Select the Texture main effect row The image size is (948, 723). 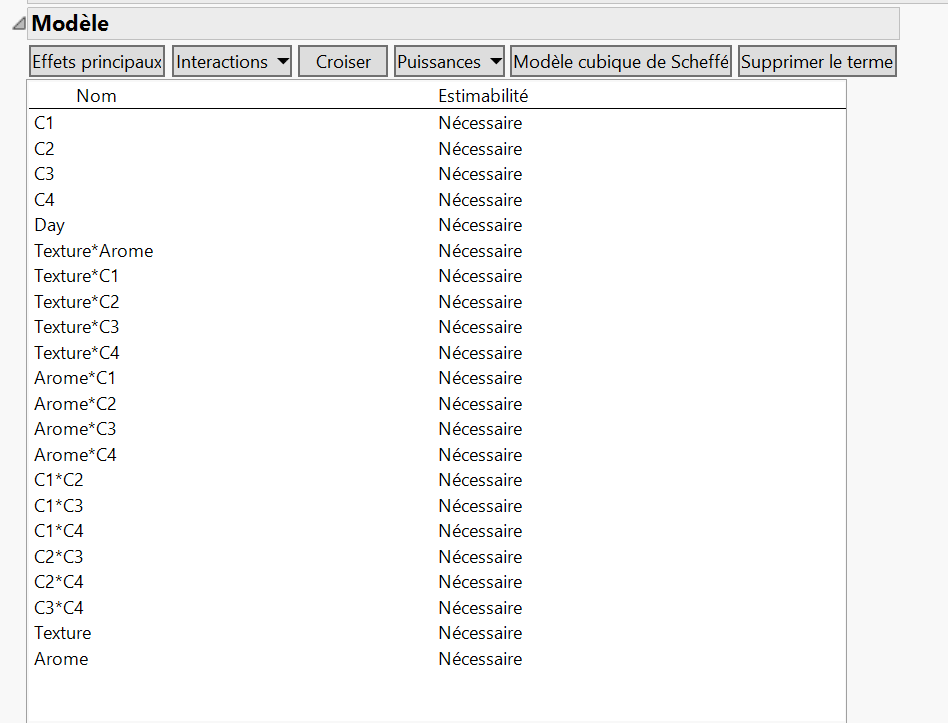[62, 633]
